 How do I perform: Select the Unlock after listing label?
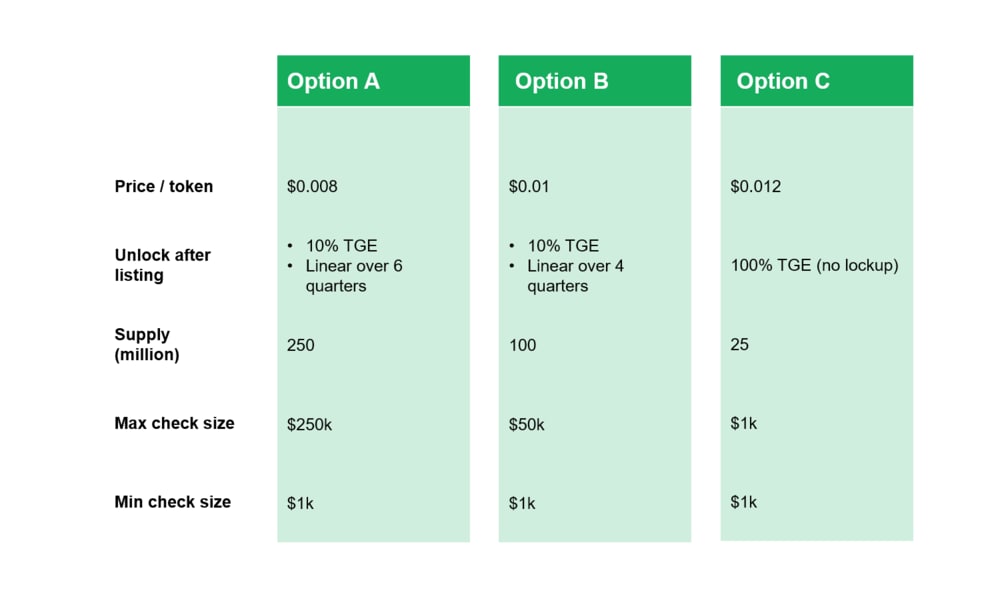(x=163, y=265)
